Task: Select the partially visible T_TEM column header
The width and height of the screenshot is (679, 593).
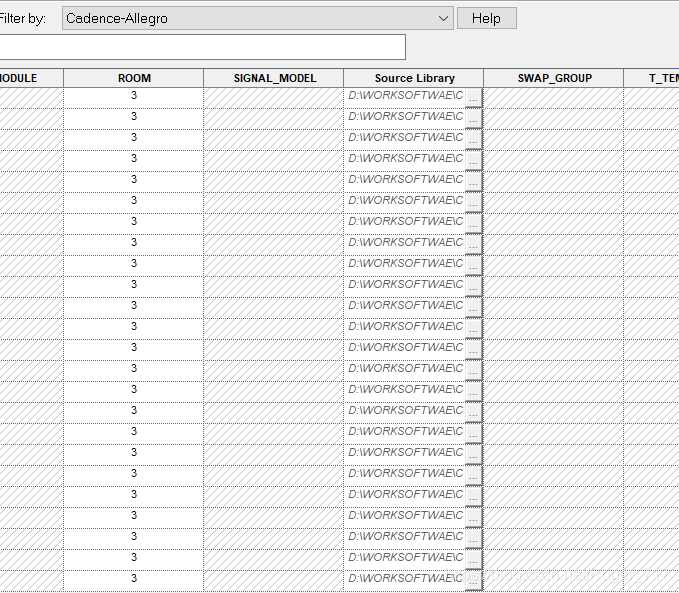Action: coord(655,78)
